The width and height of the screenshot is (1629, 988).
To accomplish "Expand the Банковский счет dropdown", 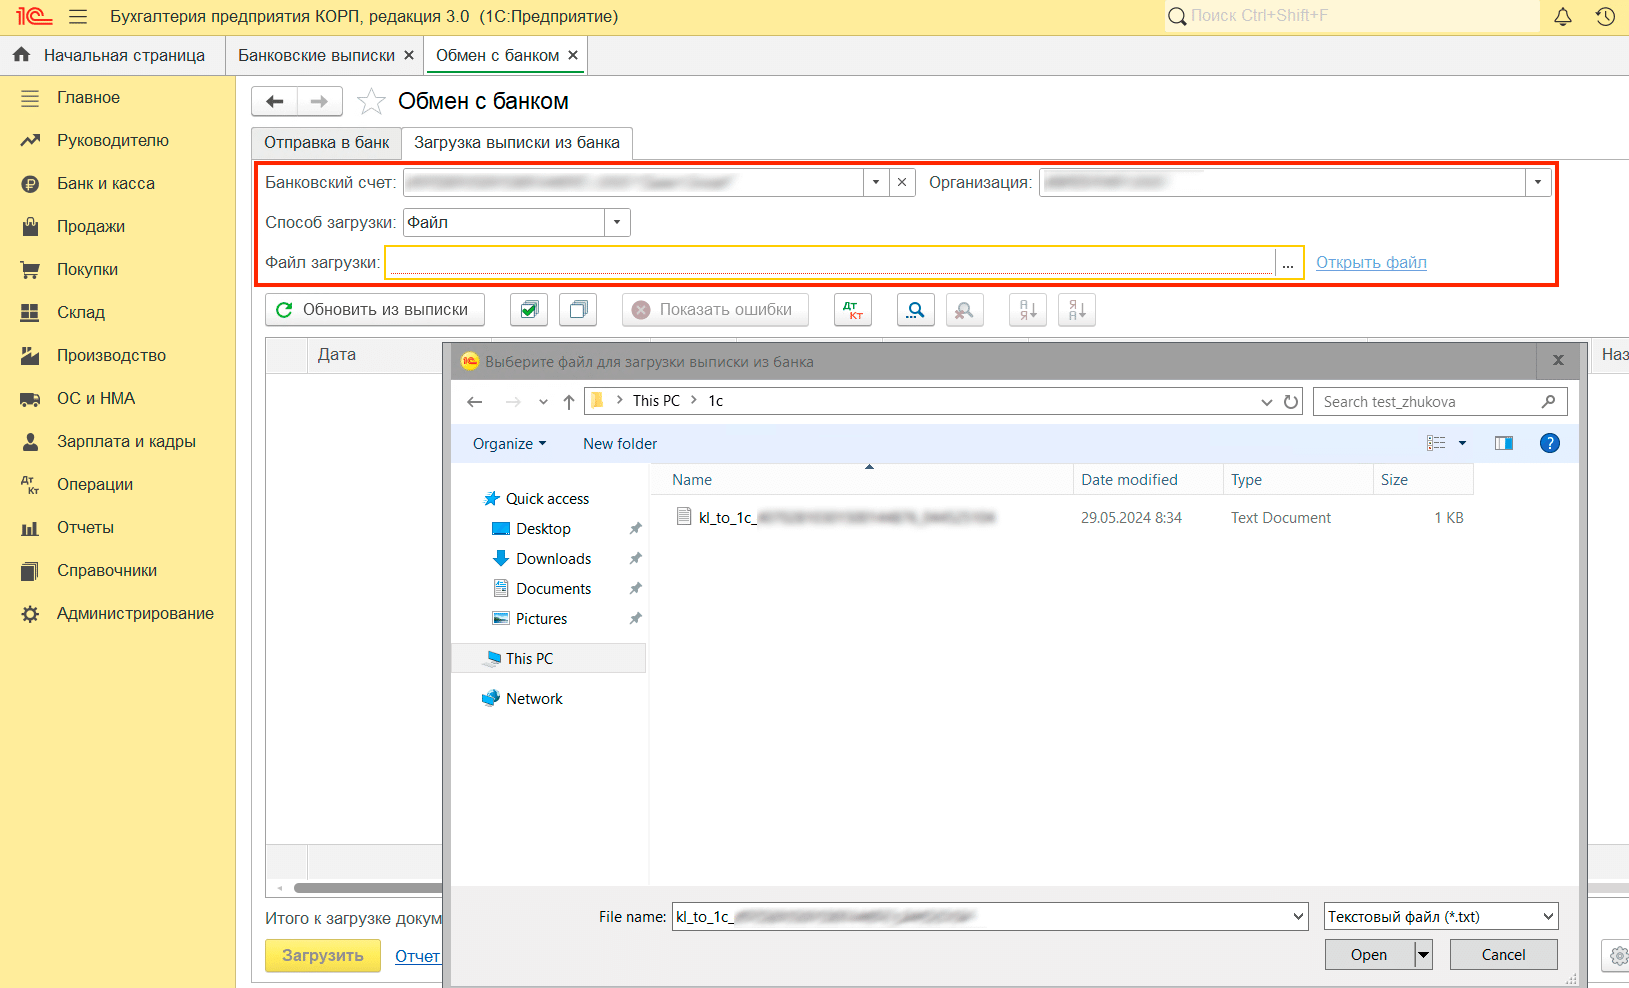I will pos(876,182).
